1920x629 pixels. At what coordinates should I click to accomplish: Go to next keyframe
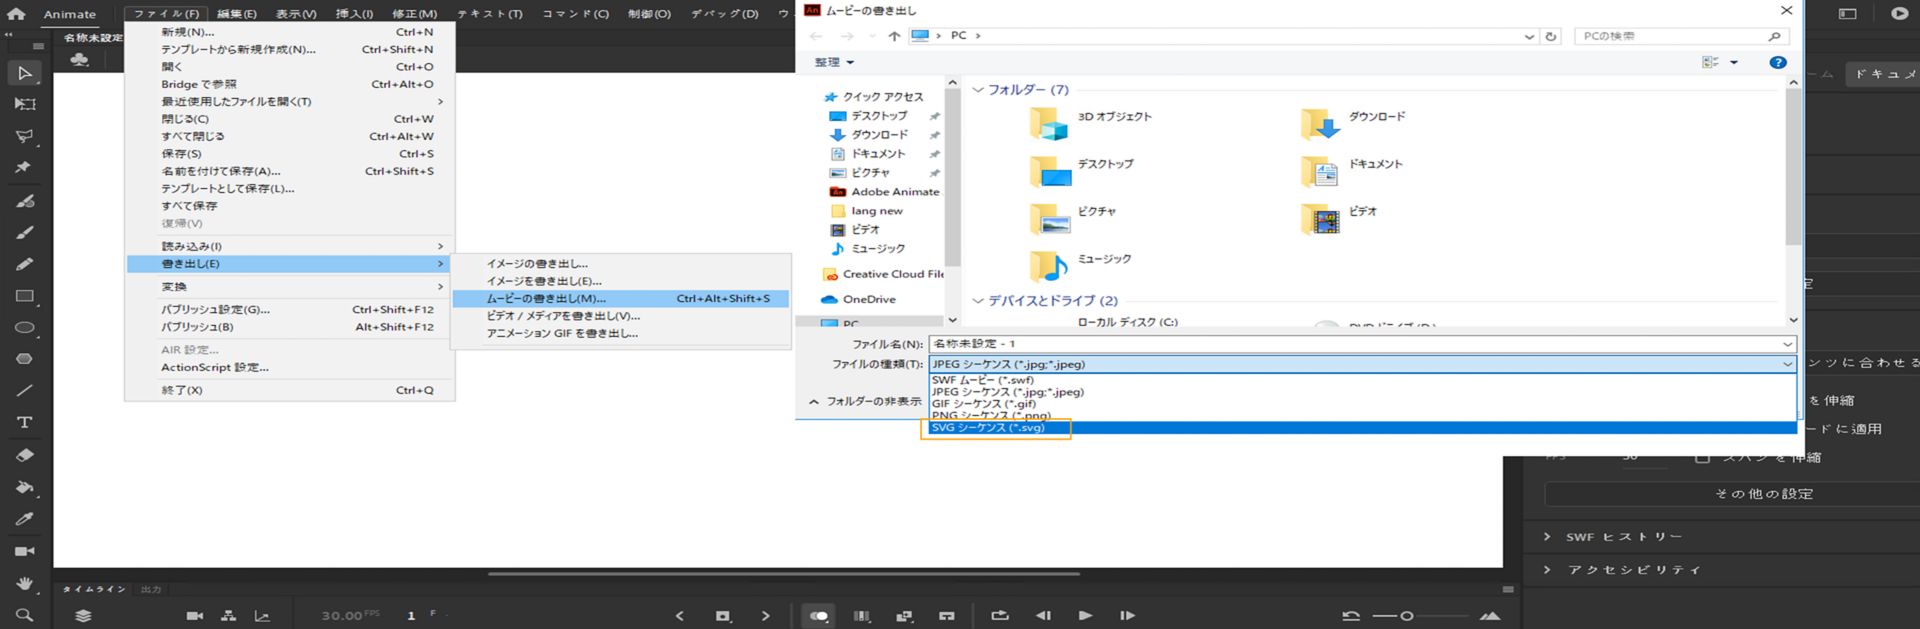point(766,616)
